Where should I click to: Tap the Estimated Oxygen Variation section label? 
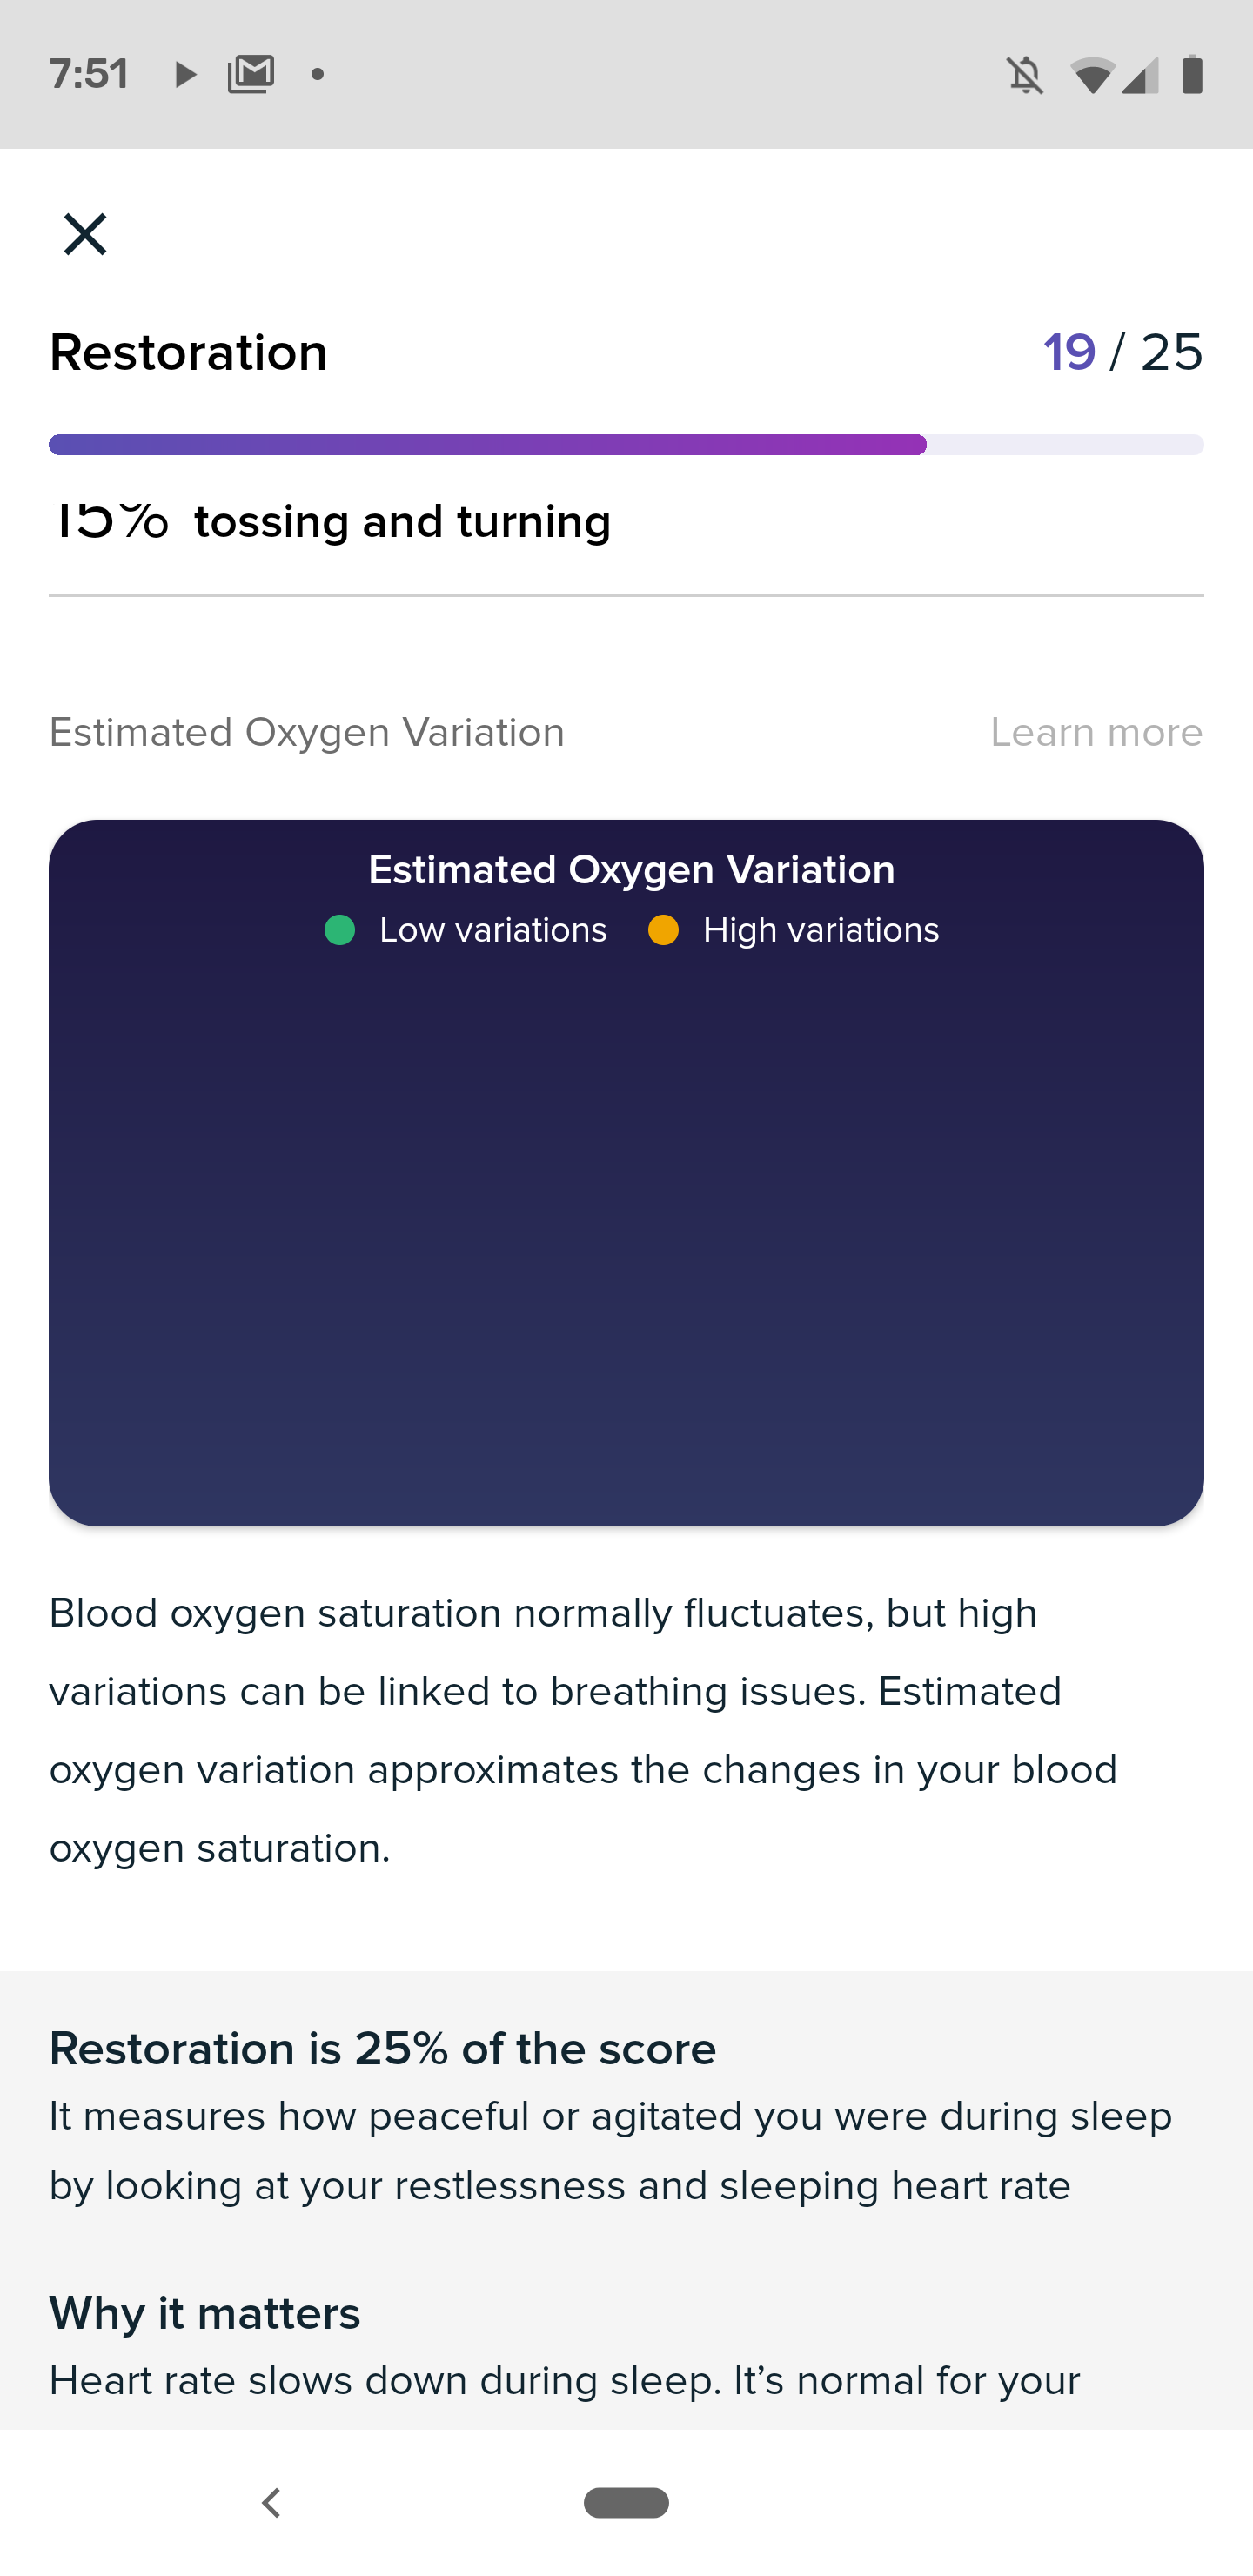click(307, 733)
